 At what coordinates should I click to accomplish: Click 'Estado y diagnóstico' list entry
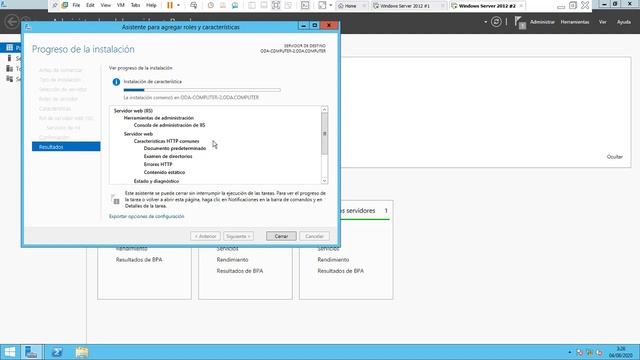click(156, 181)
